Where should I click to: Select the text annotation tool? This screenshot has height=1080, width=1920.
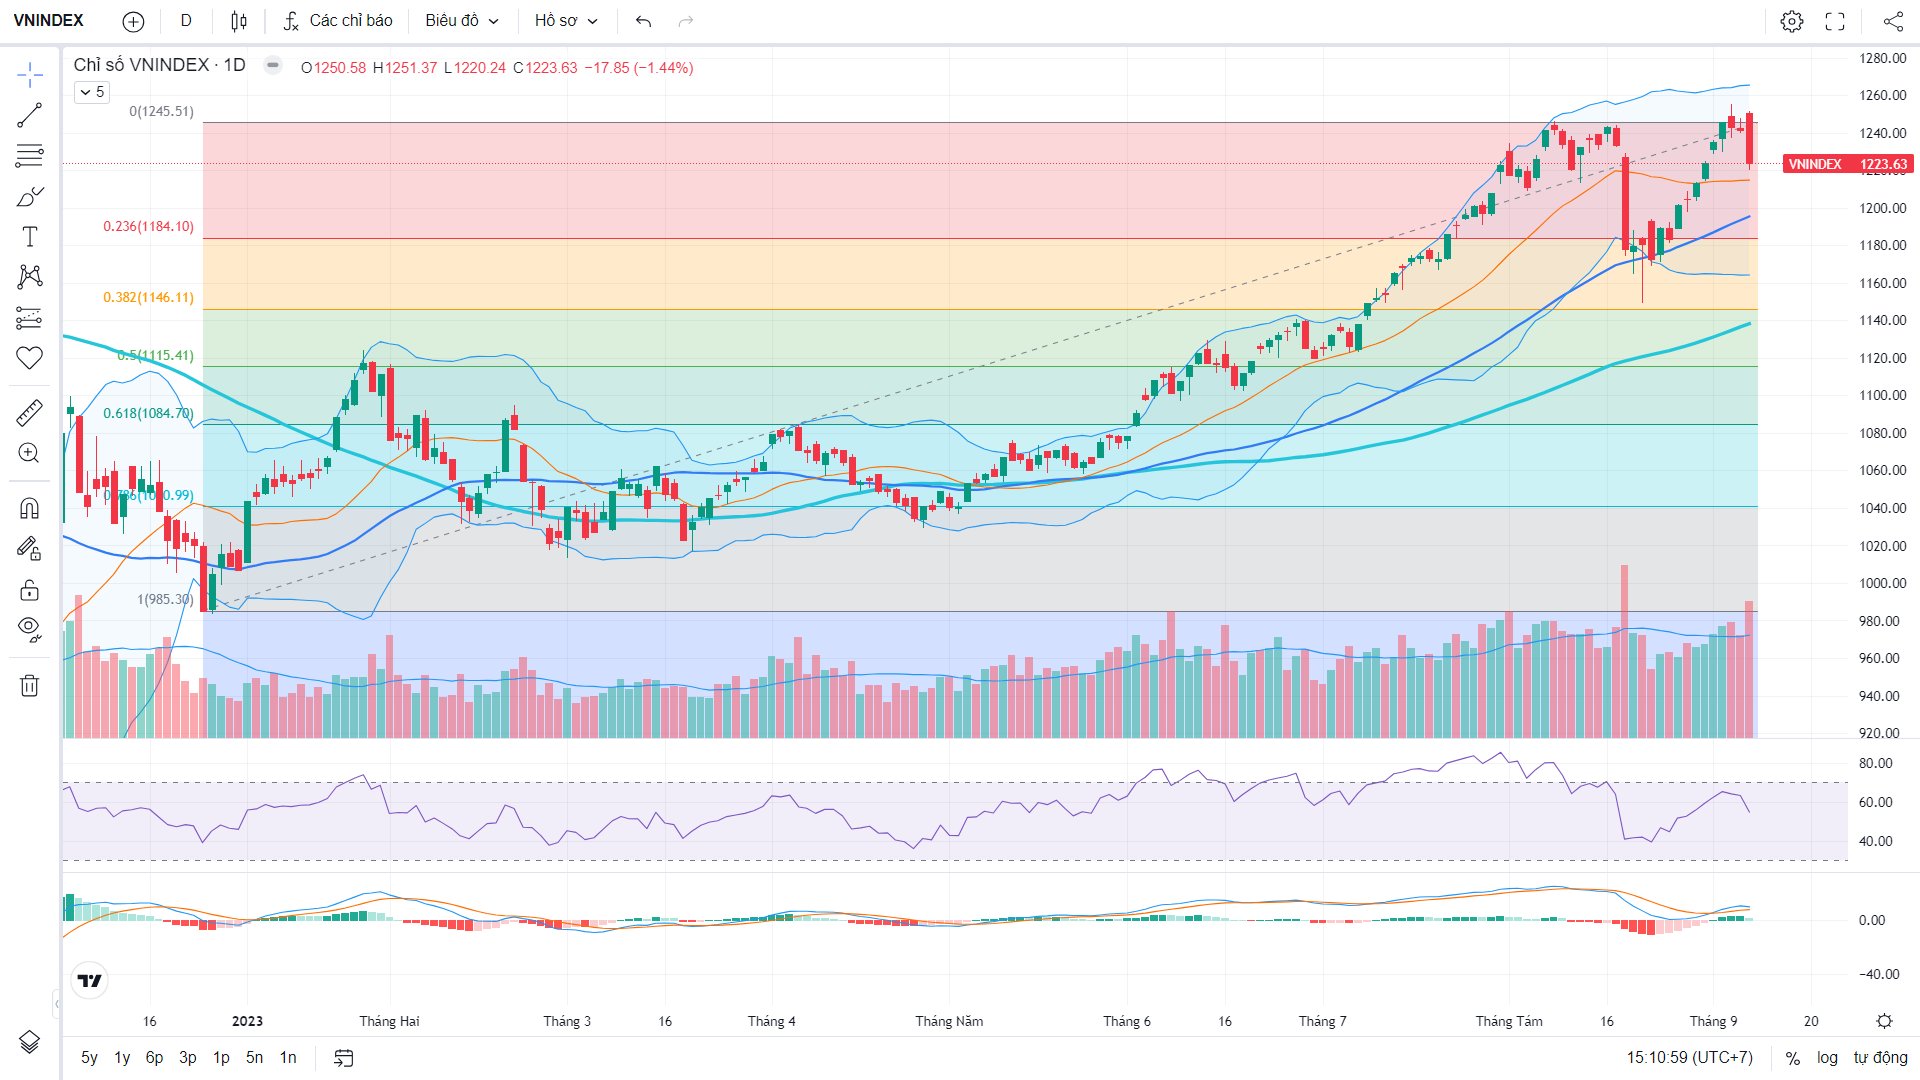click(30, 236)
